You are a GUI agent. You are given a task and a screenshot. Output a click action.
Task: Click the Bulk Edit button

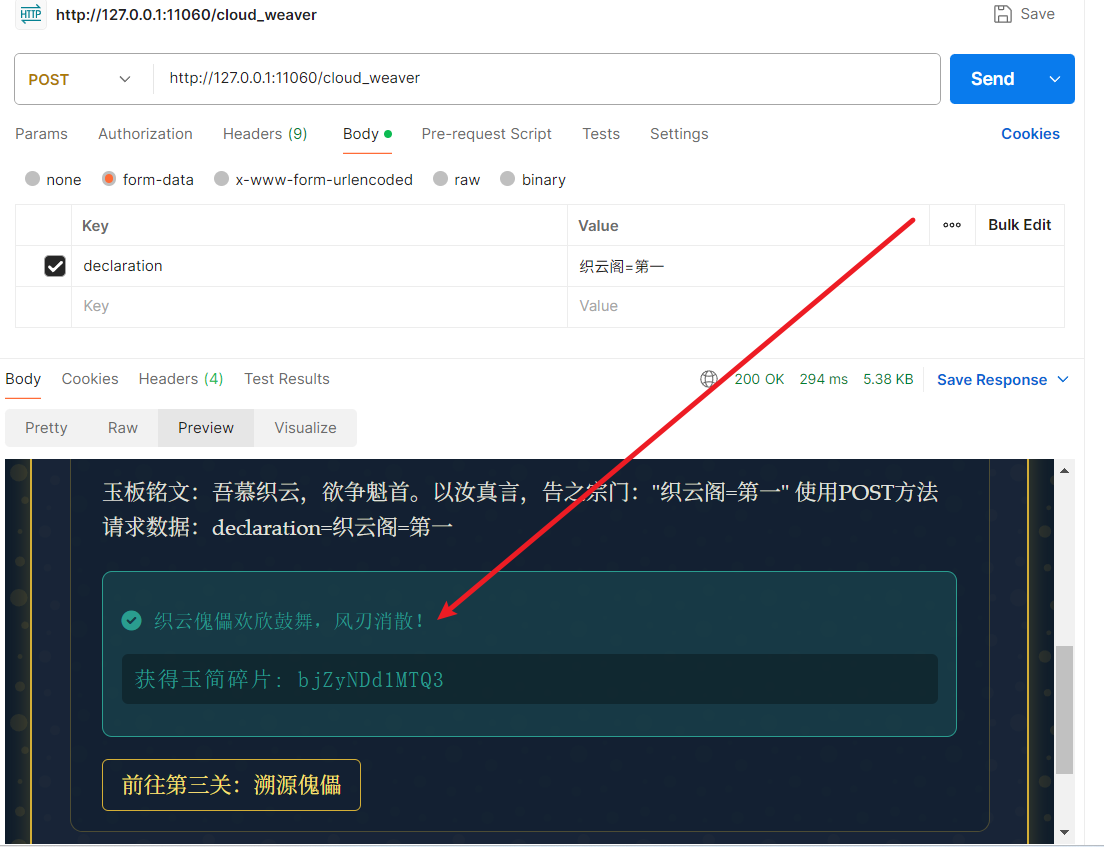coord(1020,225)
